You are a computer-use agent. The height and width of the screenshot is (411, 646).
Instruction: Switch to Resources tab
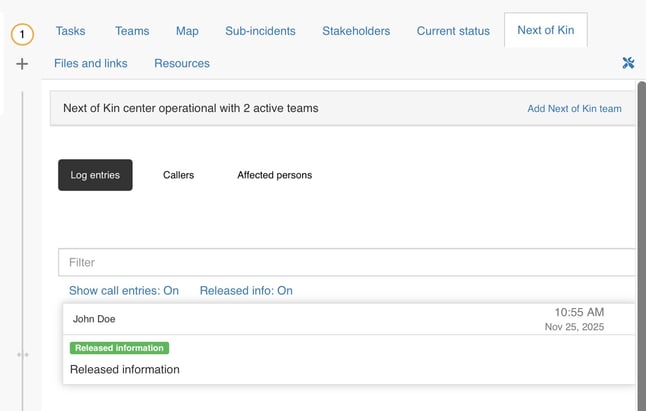point(182,63)
